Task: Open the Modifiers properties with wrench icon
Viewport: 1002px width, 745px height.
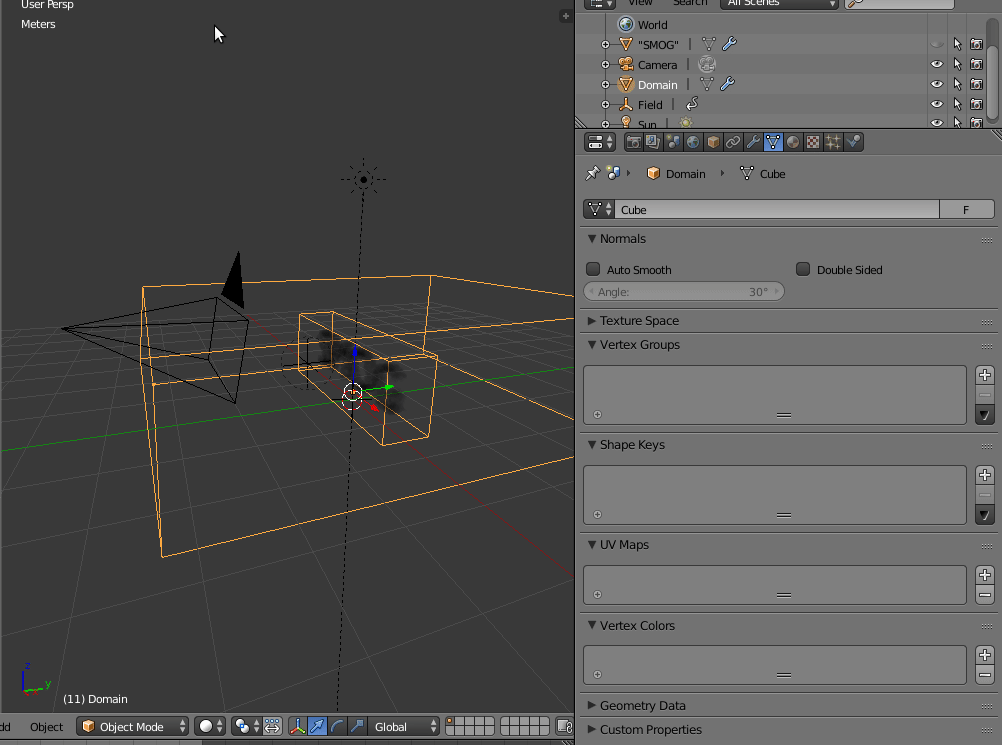Action: (751, 141)
